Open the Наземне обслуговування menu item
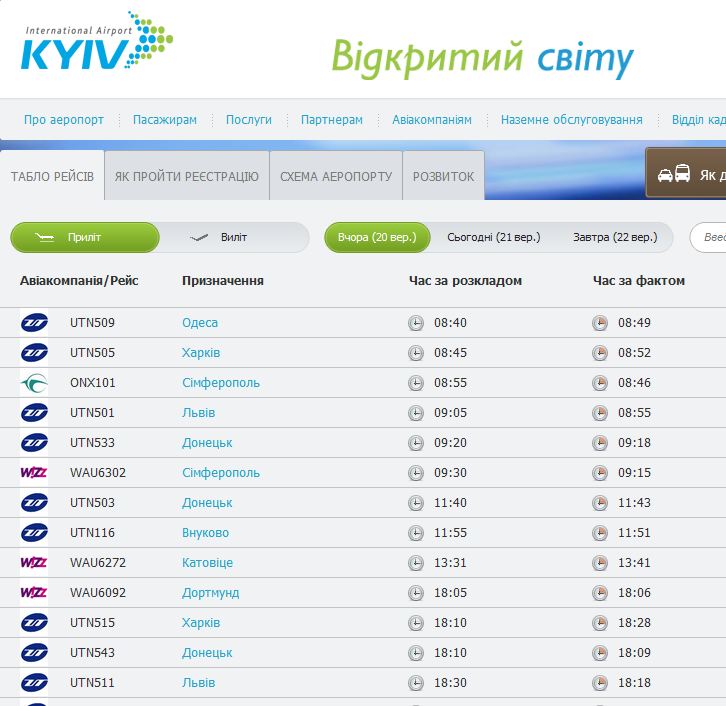726x706 pixels. [x=571, y=120]
